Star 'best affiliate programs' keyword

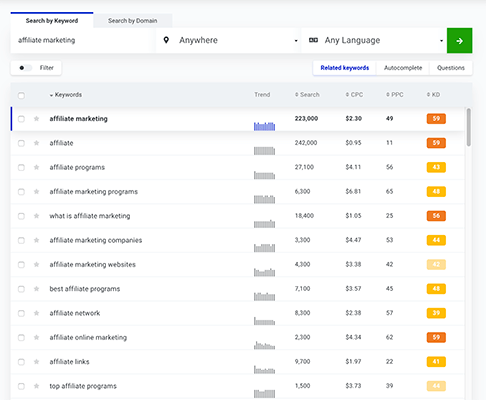37,289
